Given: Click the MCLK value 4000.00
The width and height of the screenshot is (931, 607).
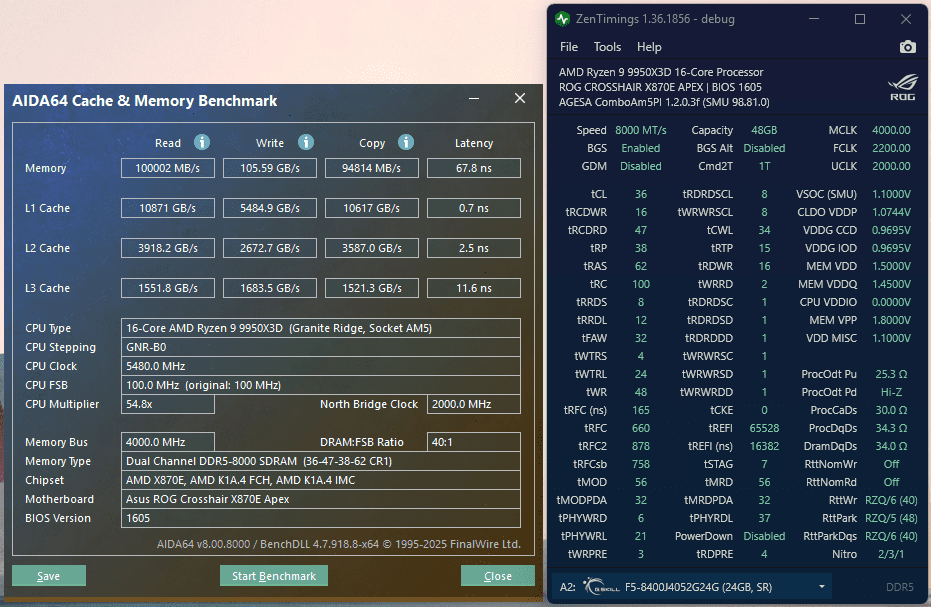Looking at the screenshot, I should tap(891, 130).
